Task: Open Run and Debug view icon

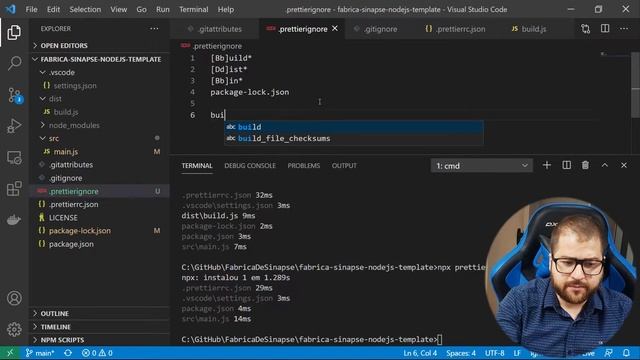Action: (14, 126)
